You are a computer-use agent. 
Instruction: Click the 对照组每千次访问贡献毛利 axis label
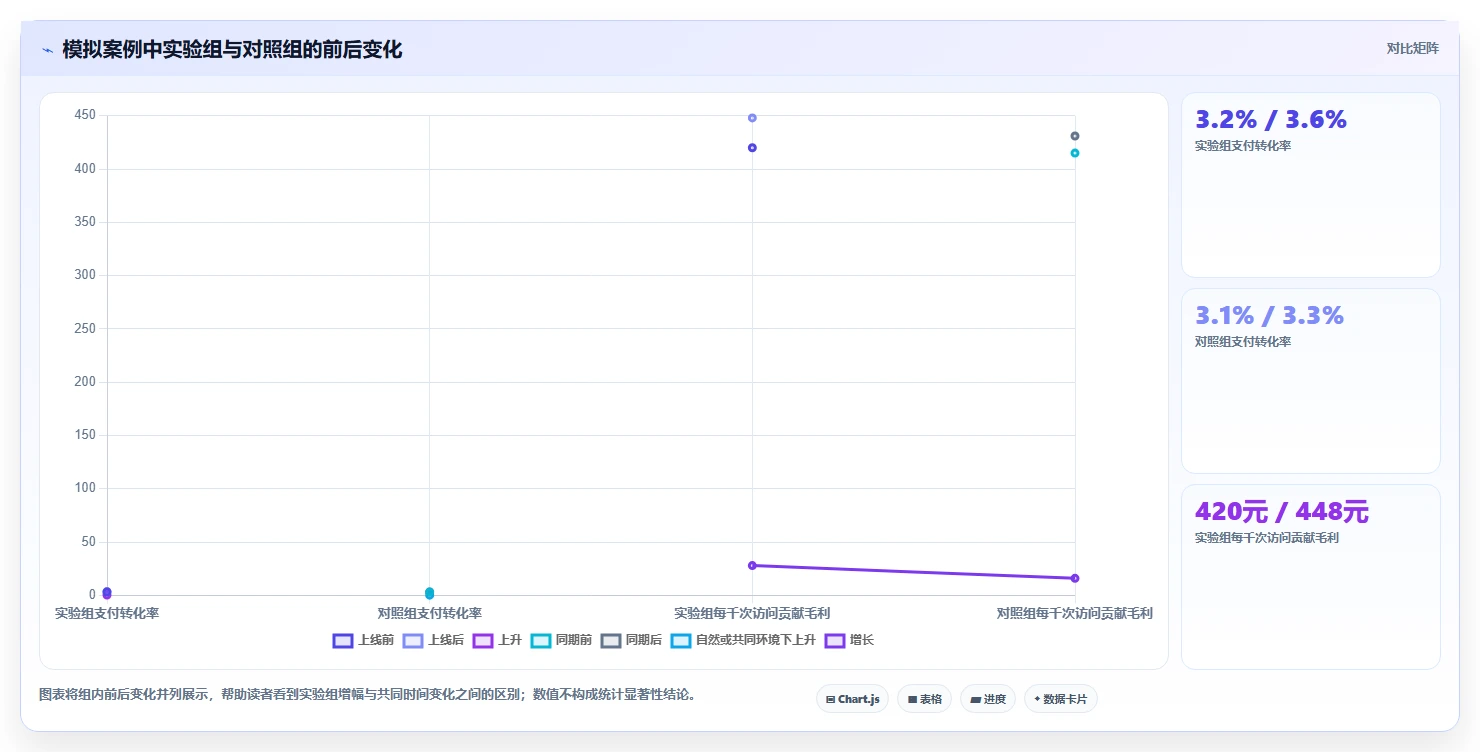[1075, 613]
